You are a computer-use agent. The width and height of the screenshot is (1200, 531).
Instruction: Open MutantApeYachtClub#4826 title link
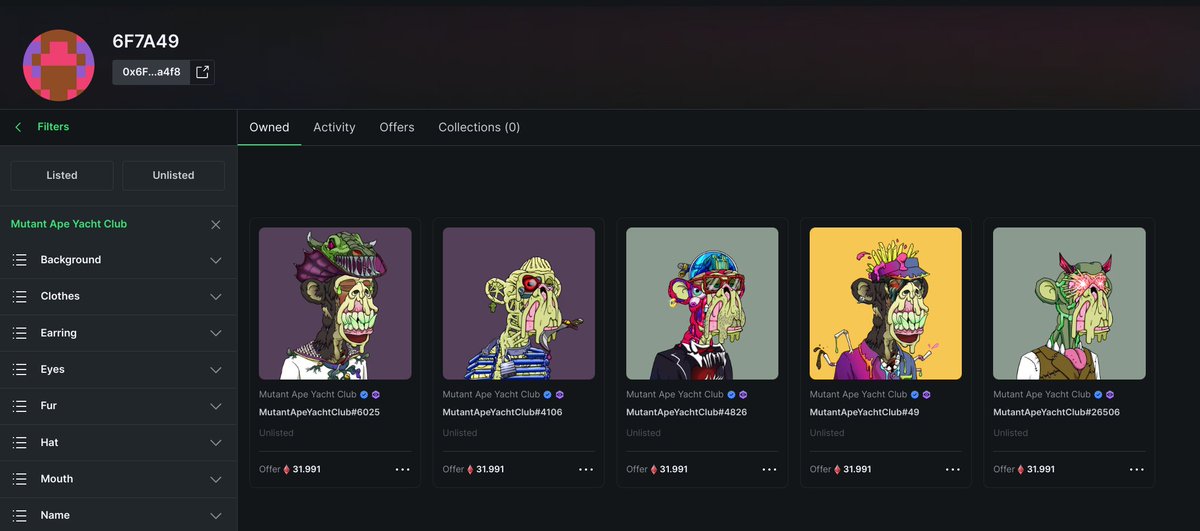(687, 412)
